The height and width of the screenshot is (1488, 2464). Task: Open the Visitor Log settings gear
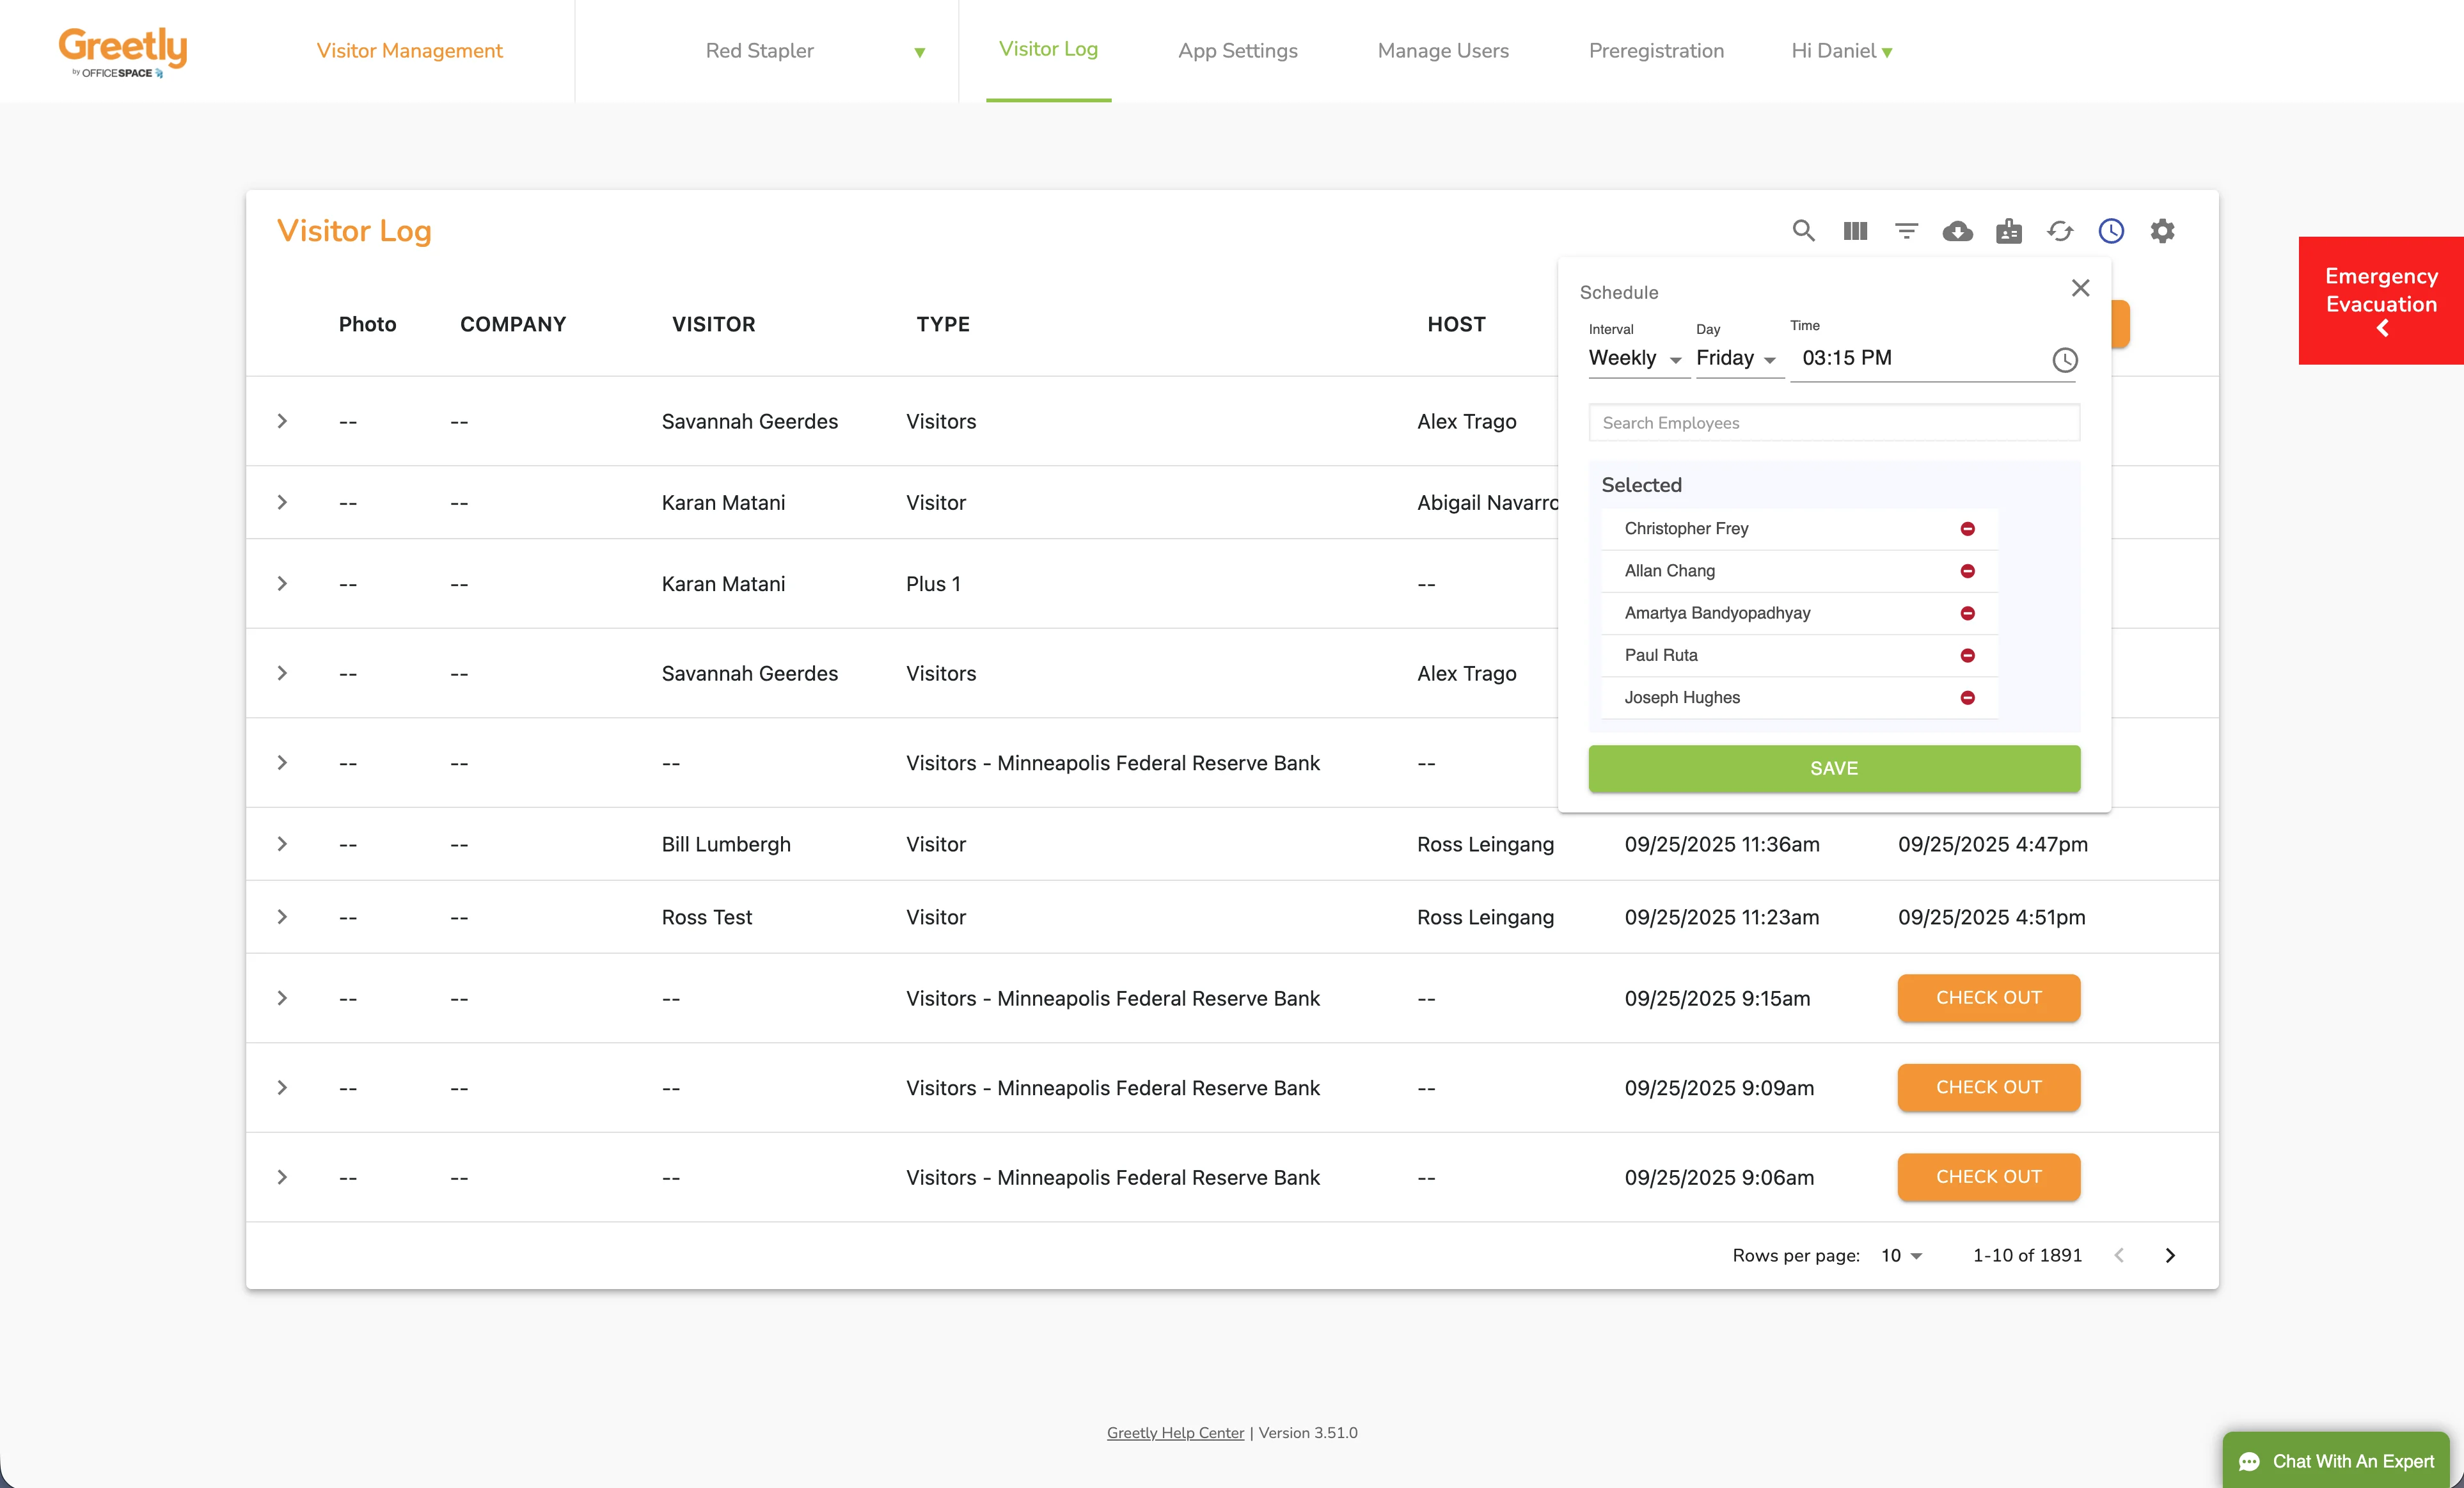tap(2162, 231)
